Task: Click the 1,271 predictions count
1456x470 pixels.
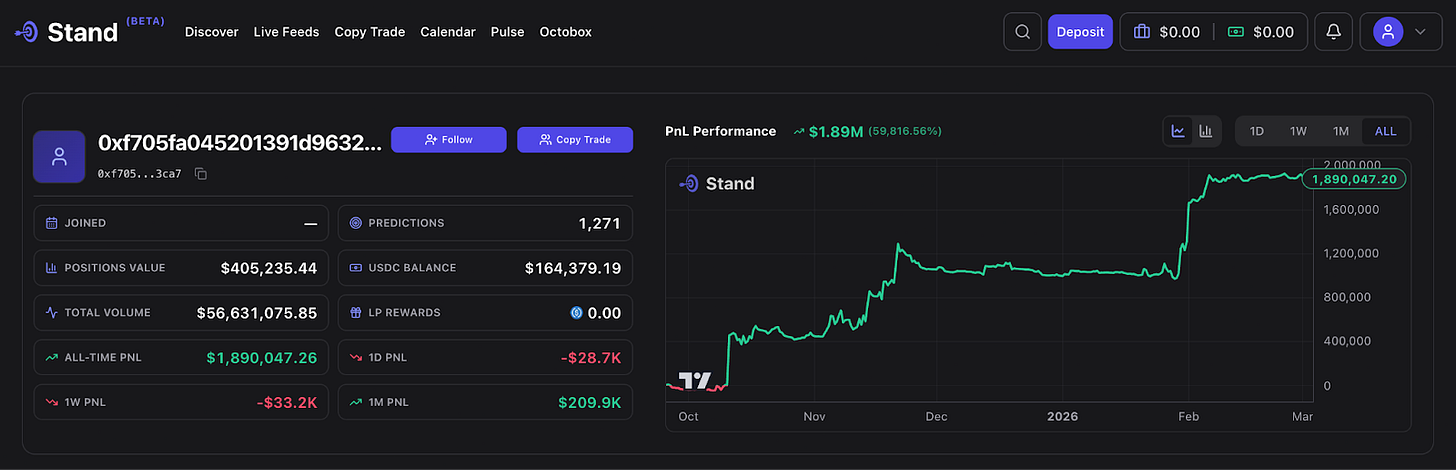Action: pyautogui.click(x=600, y=223)
